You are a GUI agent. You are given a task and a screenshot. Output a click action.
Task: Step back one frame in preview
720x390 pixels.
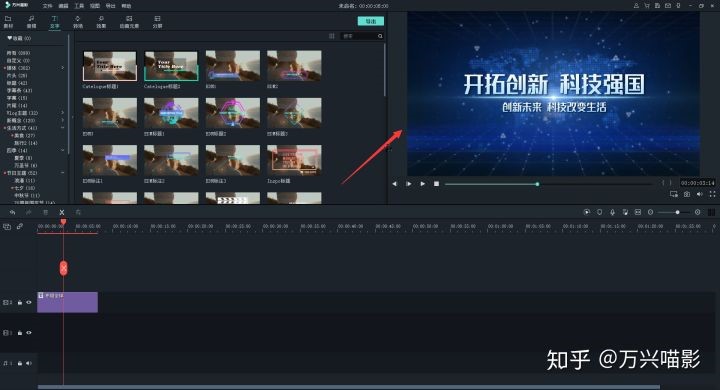394,184
